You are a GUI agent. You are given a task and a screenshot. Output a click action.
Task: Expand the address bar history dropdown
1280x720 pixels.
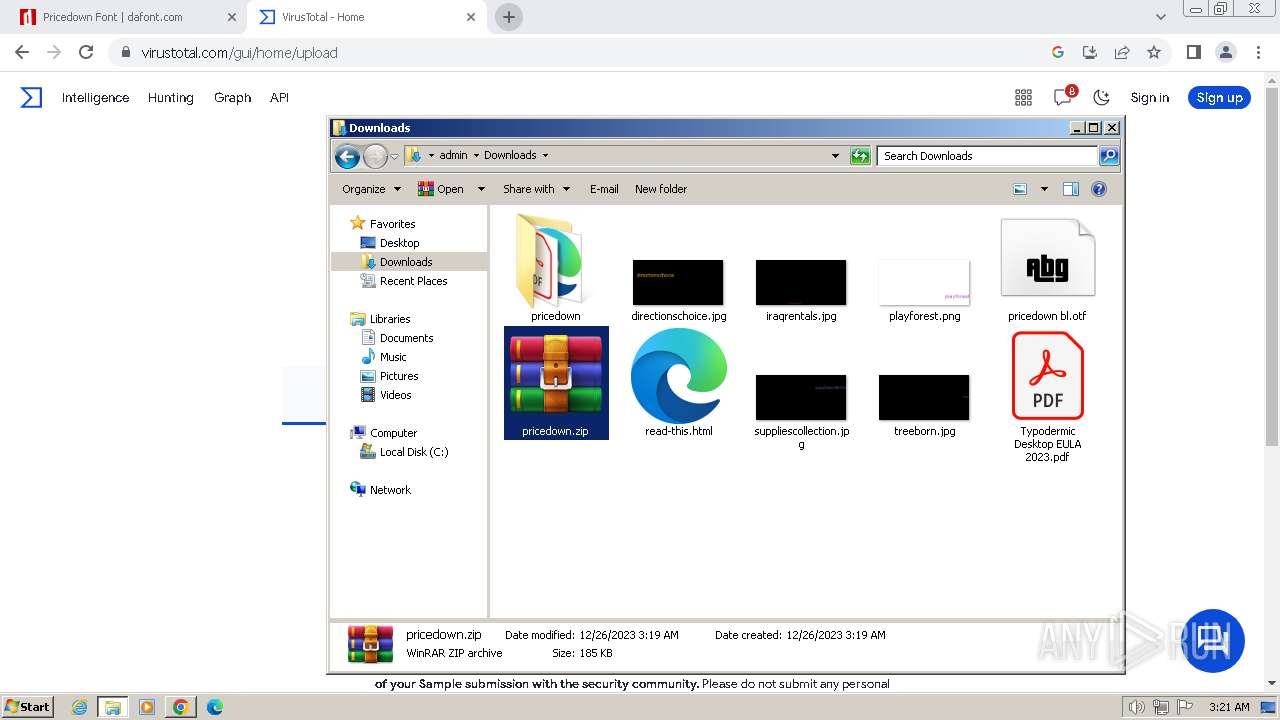pyautogui.click(x=835, y=155)
